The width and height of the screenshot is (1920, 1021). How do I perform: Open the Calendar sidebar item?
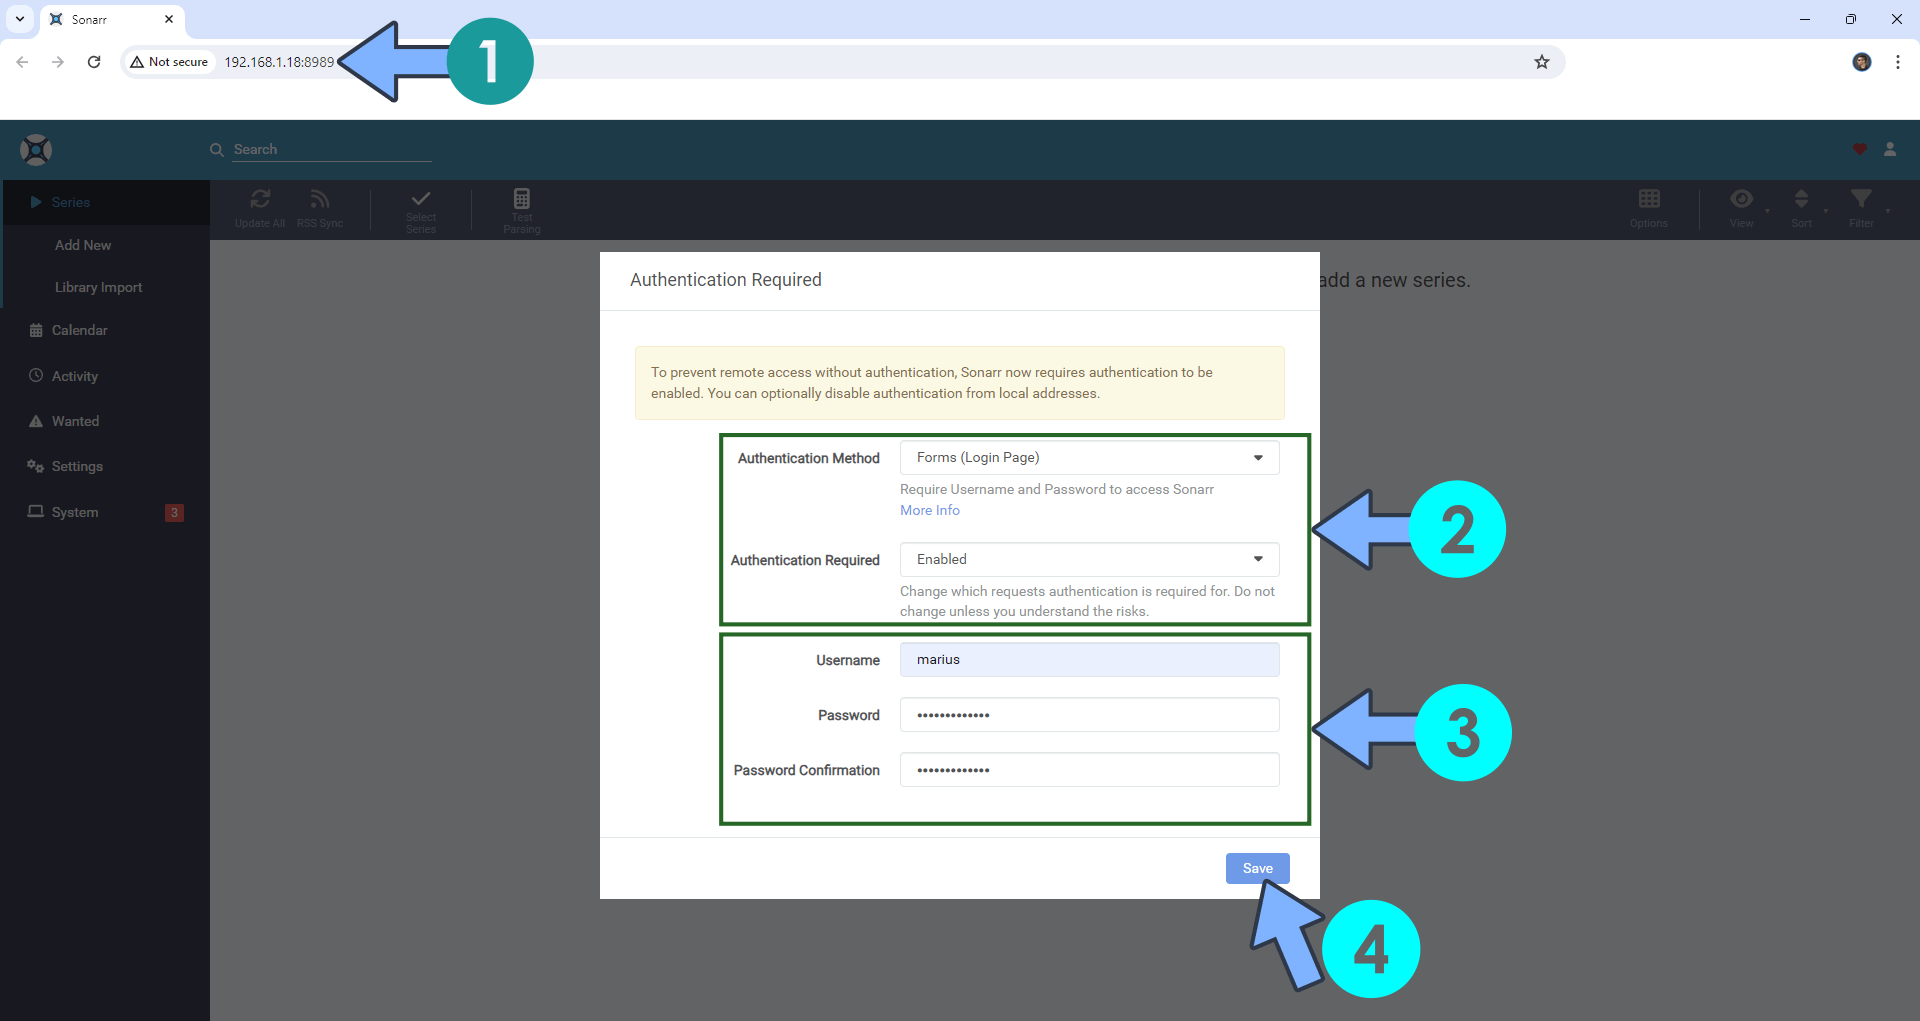point(79,330)
